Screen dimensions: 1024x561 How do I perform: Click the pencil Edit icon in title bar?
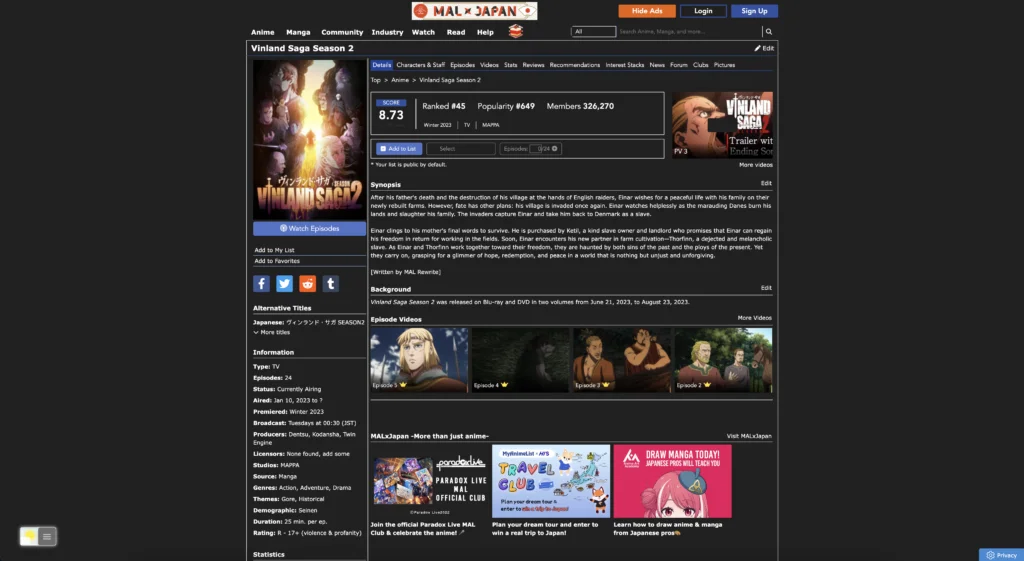point(764,48)
